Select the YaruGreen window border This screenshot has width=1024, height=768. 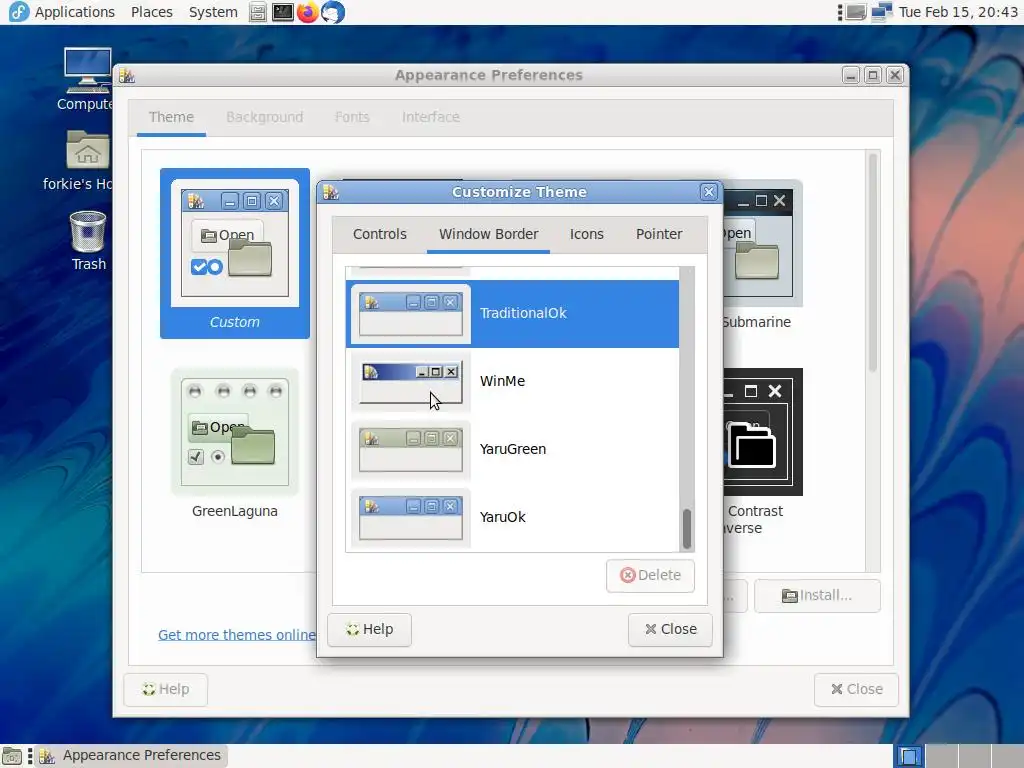tap(513, 449)
